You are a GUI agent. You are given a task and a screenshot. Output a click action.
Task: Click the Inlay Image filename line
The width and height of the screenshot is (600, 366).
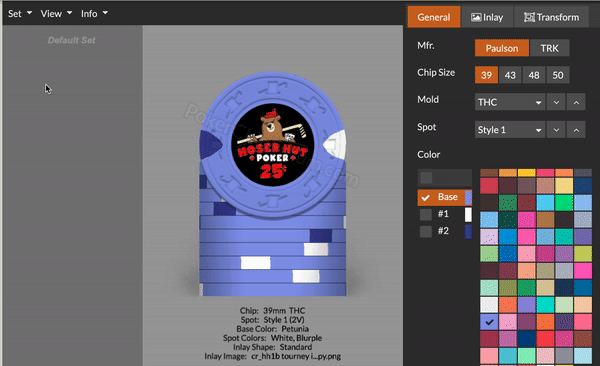click(272, 356)
